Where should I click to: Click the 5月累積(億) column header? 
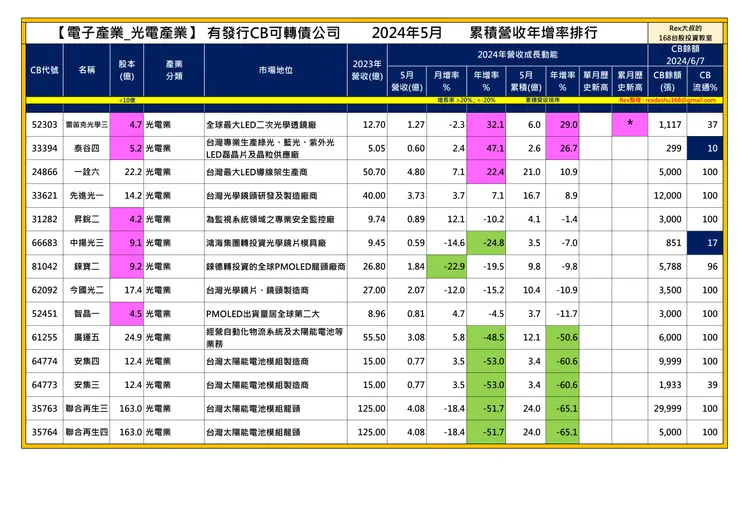click(x=526, y=81)
